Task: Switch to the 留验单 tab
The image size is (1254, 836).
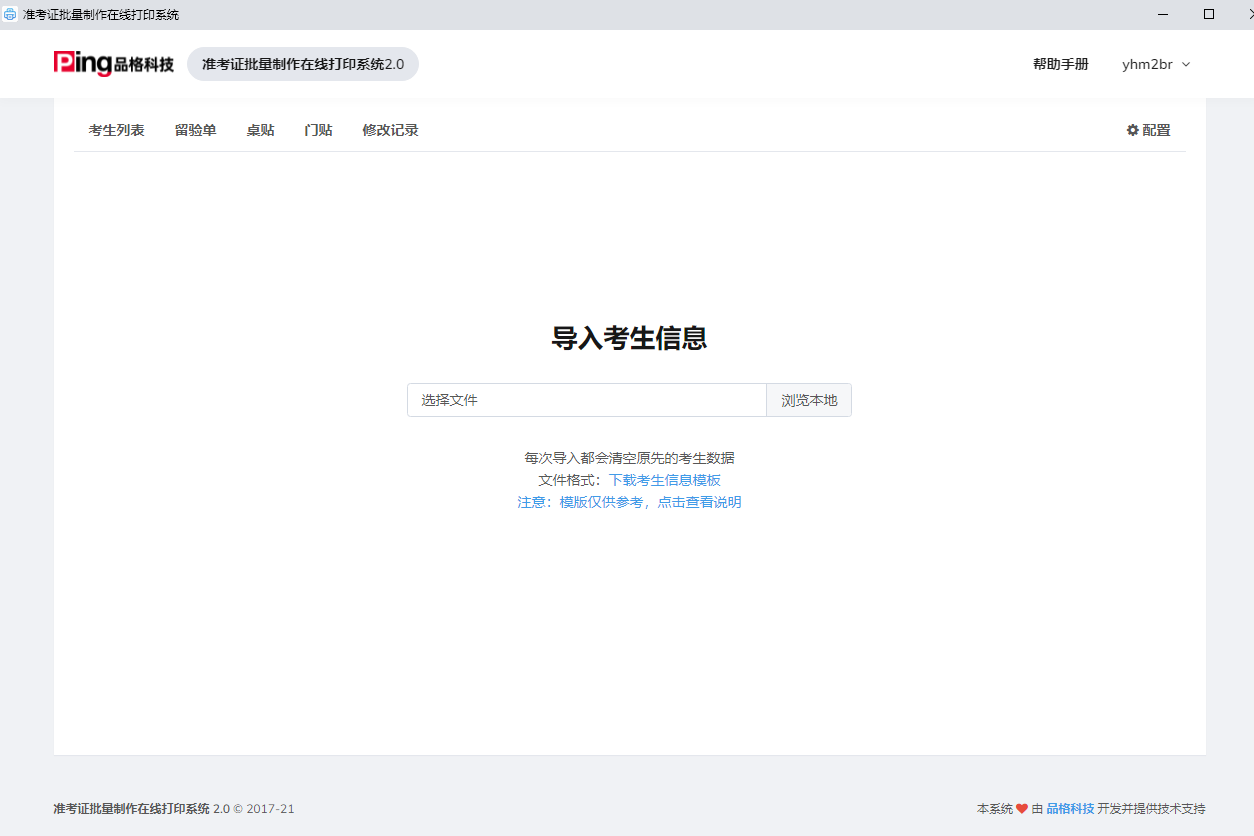Action: click(196, 130)
